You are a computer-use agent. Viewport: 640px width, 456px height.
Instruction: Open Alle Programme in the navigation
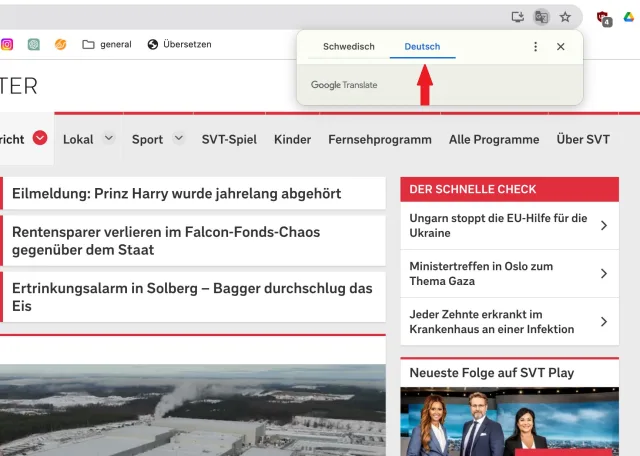(x=494, y=140)
